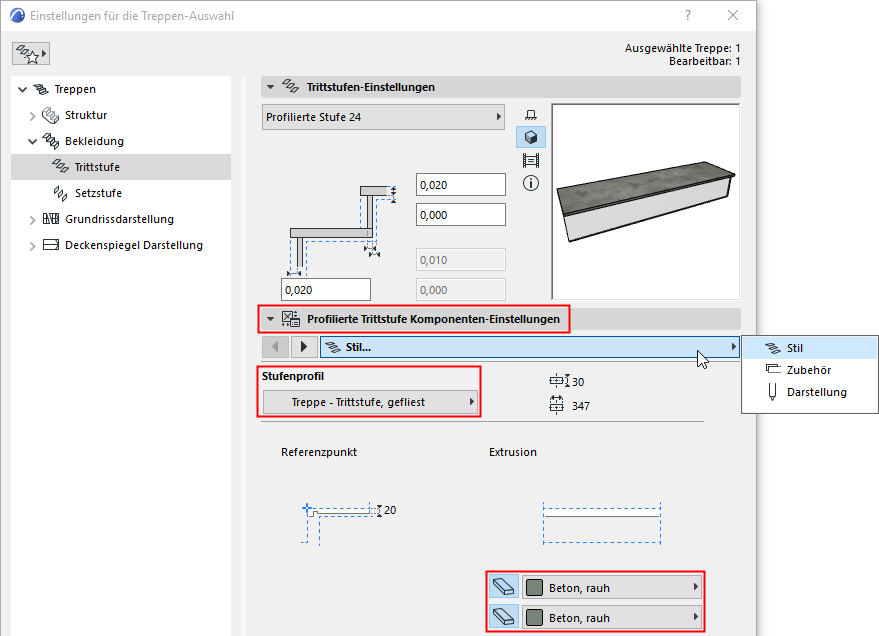The width and height of the screenshot is (879, 636).
Task: Click the Struktur icon in tree
Action: pyautogui.click(x=50, y=115)
